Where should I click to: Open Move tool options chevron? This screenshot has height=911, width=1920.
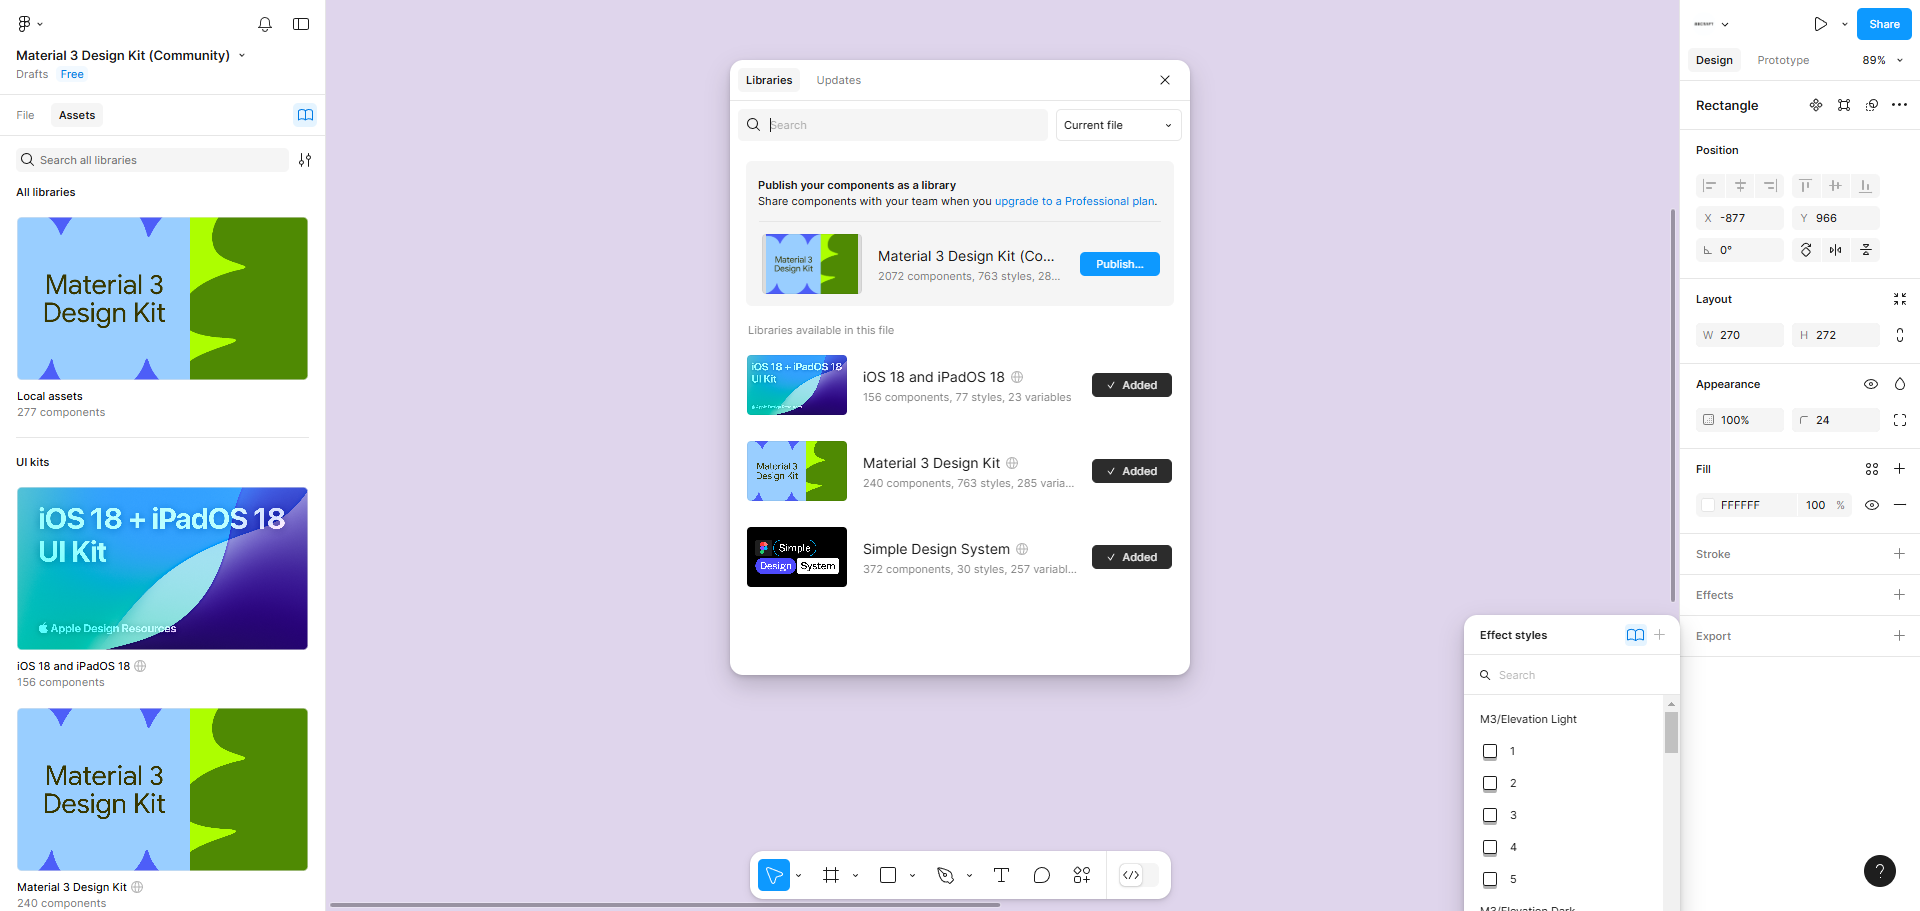799,875
